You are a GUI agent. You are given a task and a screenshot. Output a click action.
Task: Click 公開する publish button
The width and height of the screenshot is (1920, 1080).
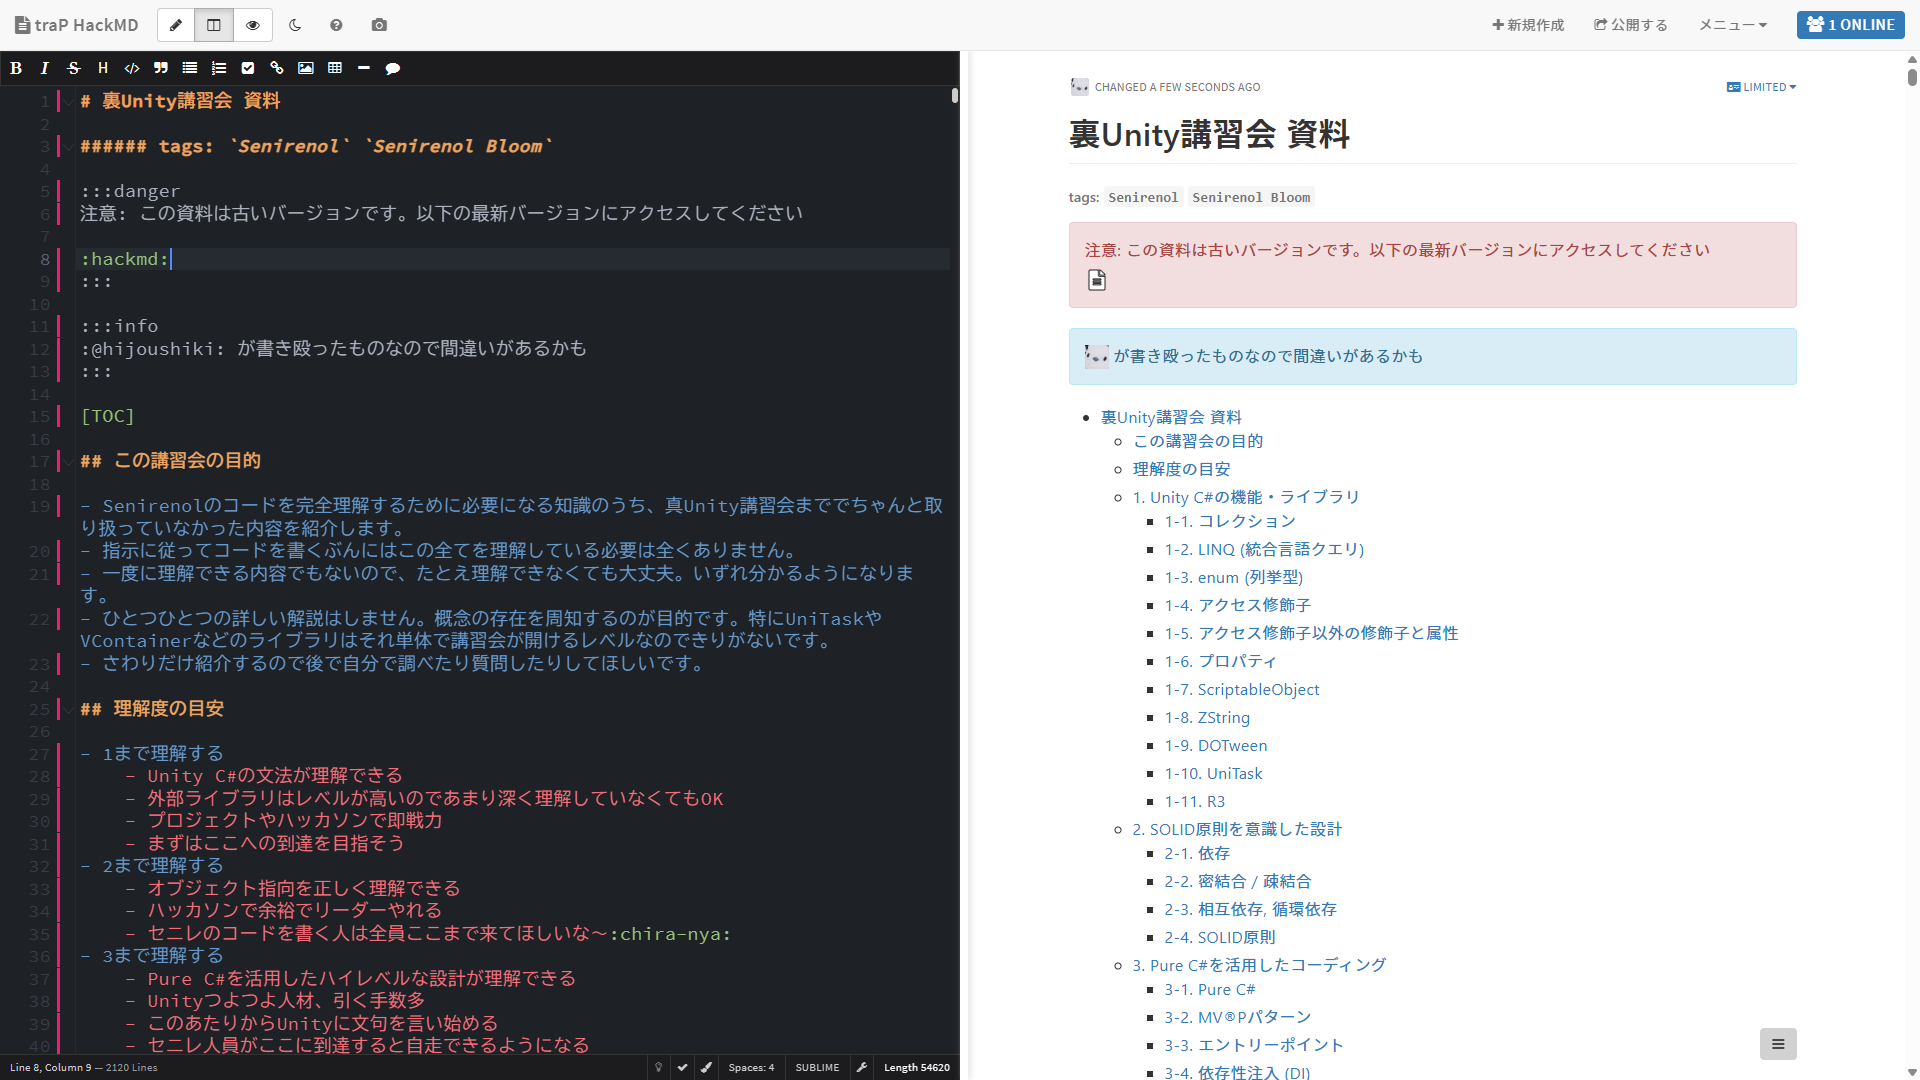1631,25
